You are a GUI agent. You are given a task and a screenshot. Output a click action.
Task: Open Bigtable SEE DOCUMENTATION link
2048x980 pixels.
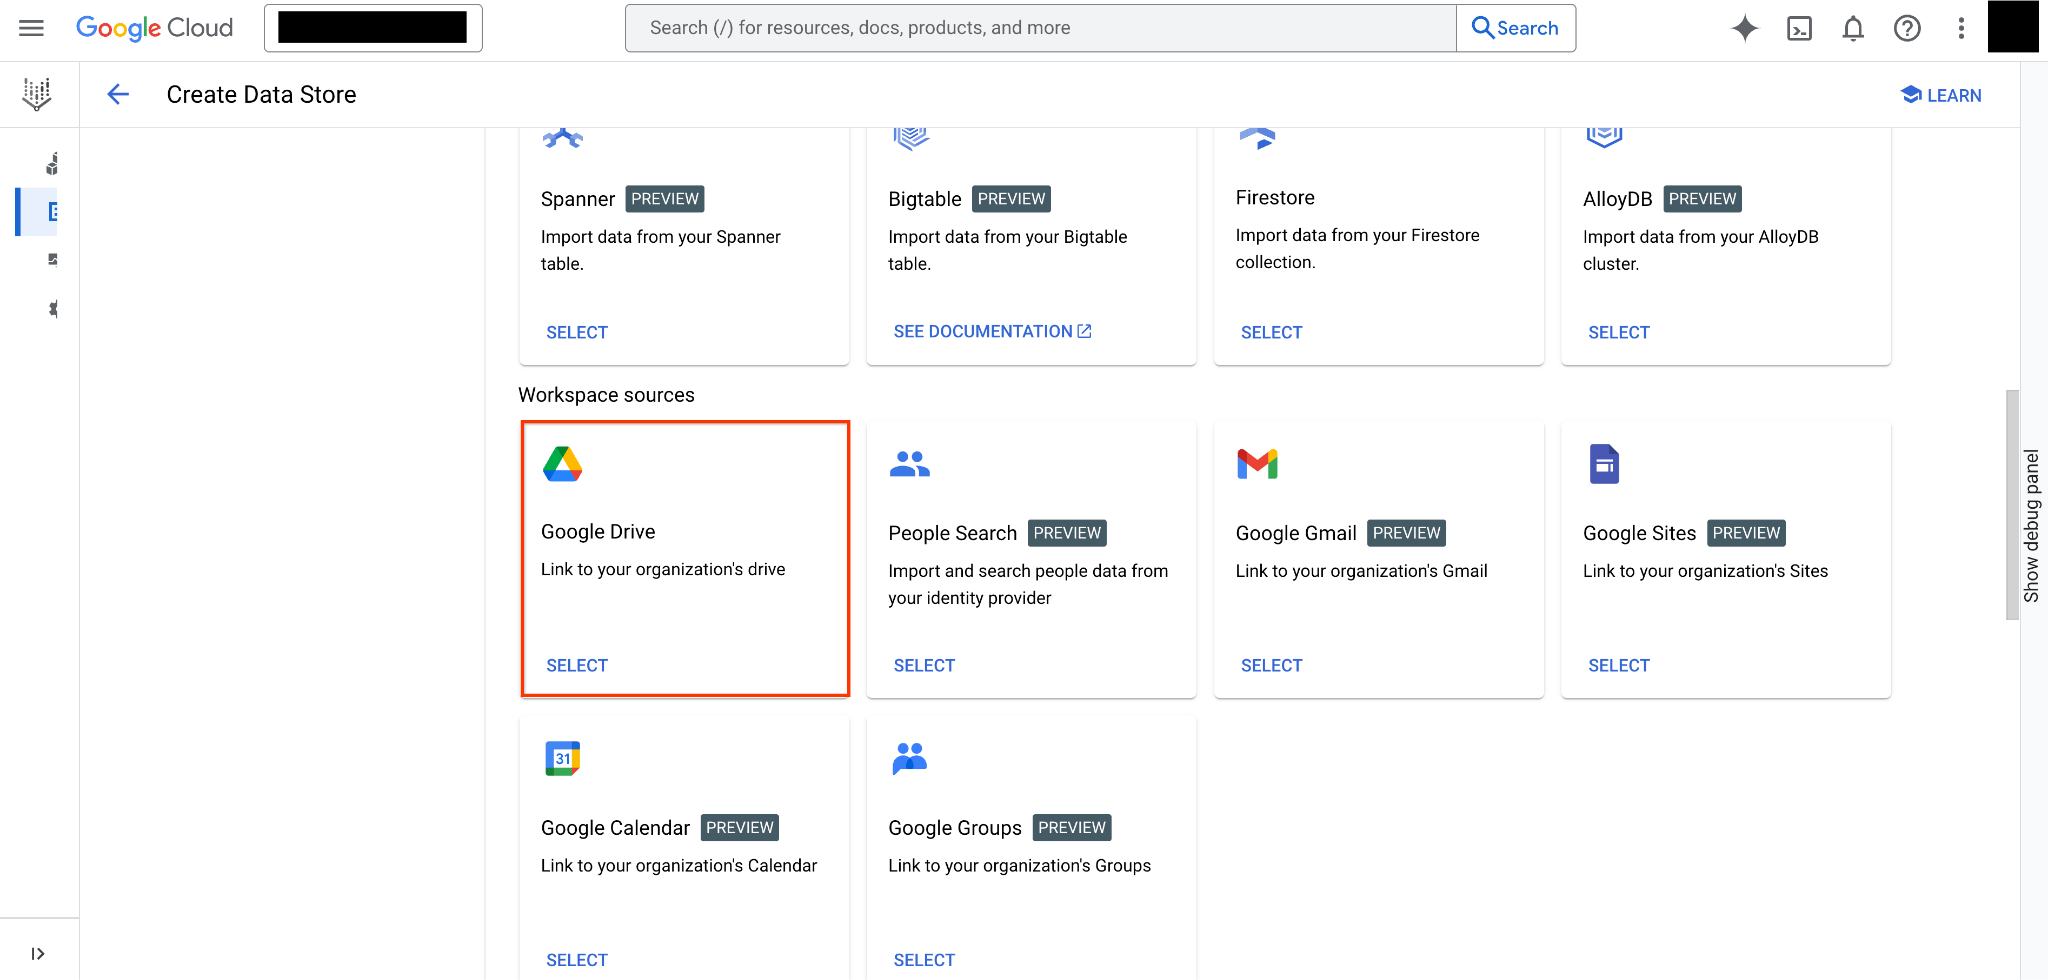click(x=992, y=331)
